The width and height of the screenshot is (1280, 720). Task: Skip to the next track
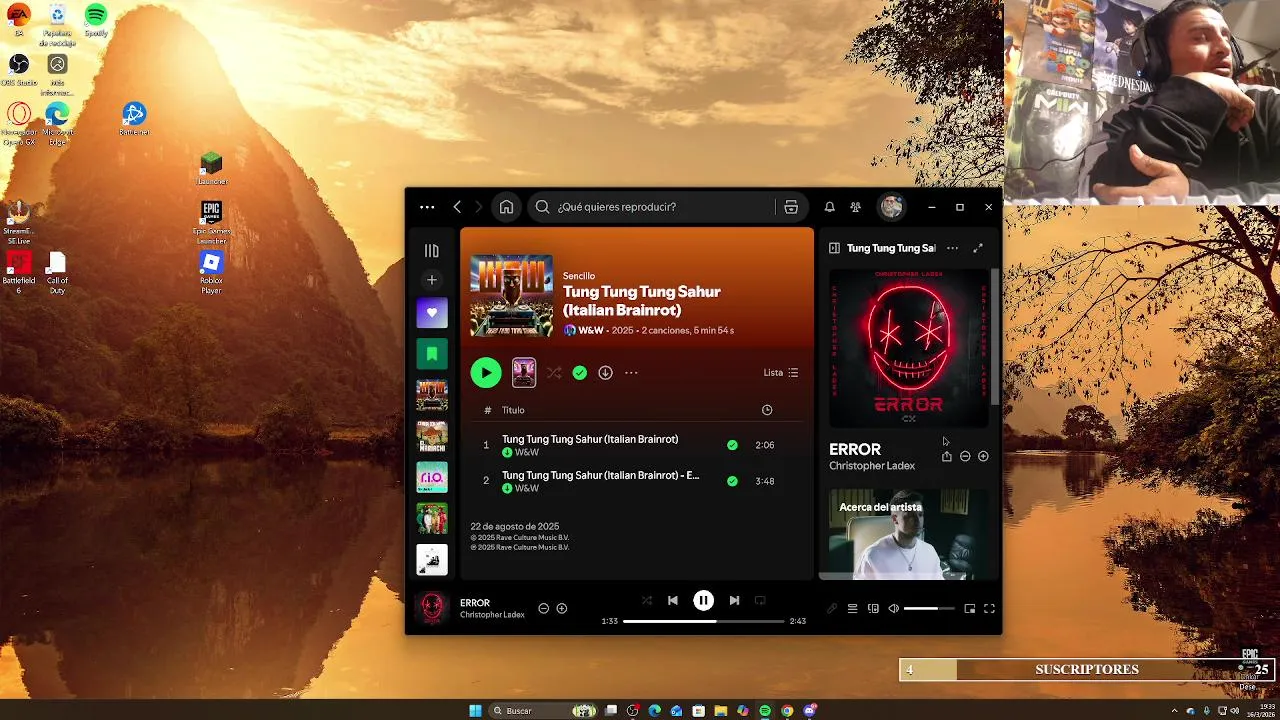coord(734,600)
